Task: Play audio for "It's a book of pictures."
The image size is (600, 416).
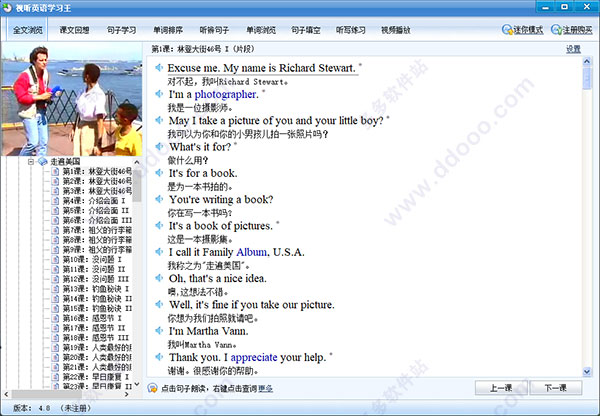Action: tap(159, 225)
